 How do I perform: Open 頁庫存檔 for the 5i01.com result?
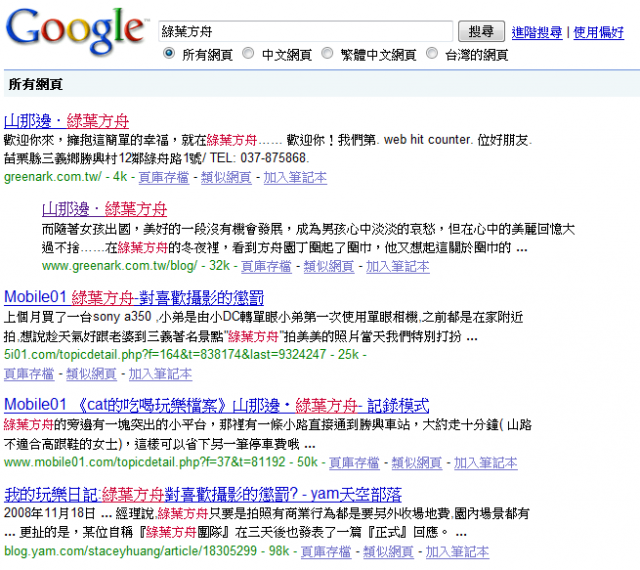(29, 374)
